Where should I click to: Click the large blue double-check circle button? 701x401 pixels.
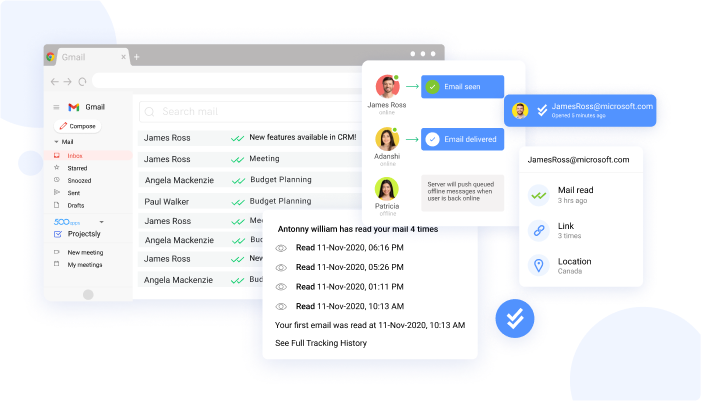pos(515,318)
